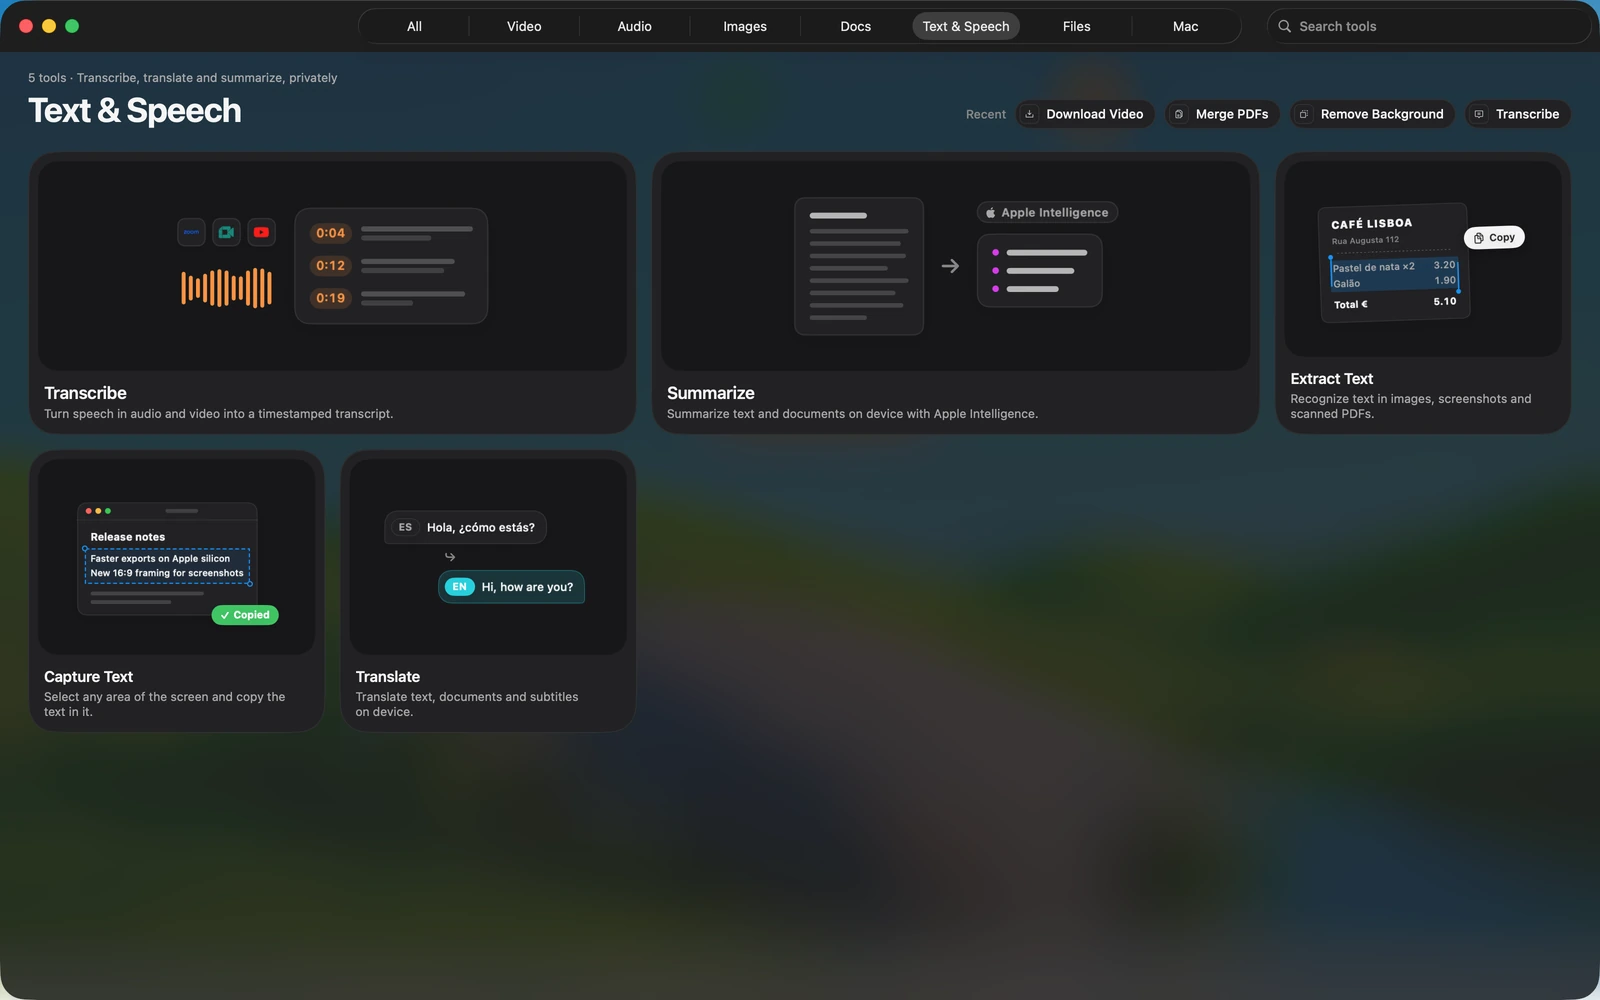
Task: Click the icon on Remove Background chip
Action: pos(1303,114)
